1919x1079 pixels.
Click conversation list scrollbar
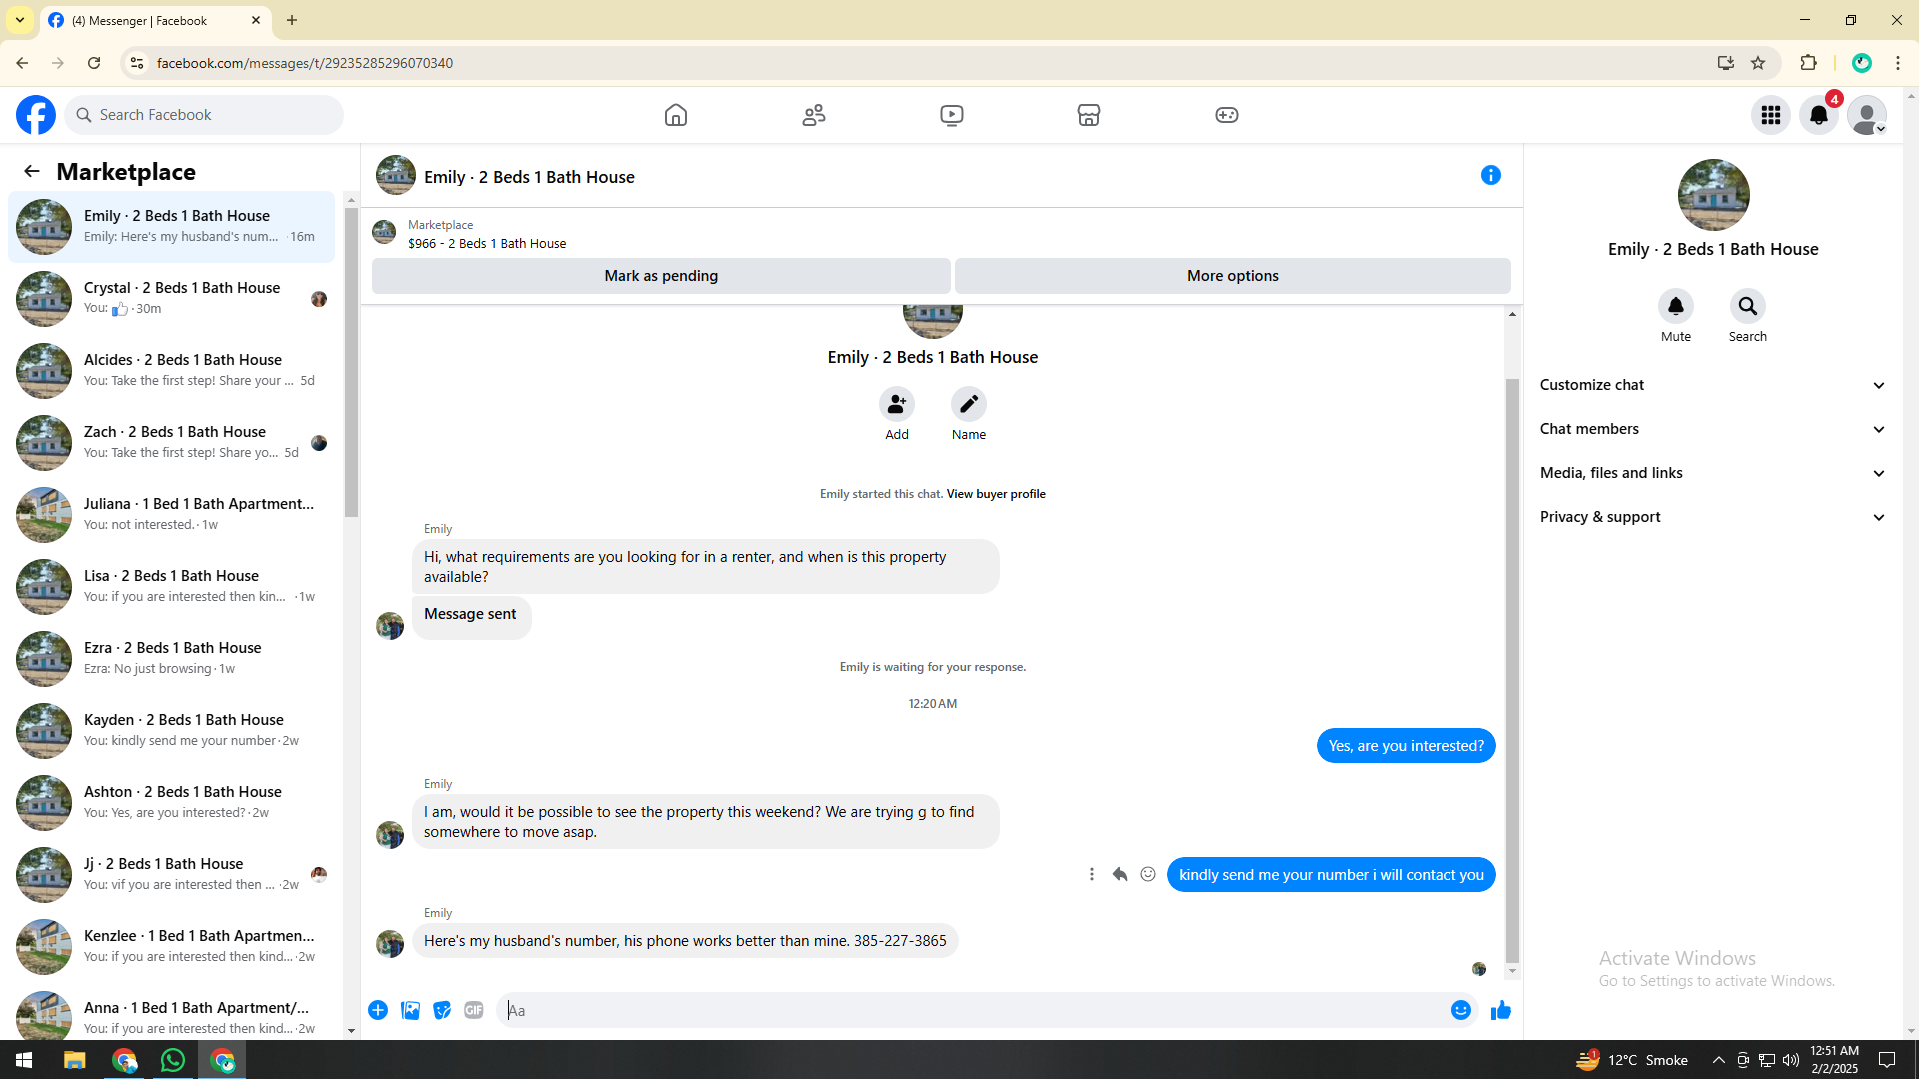[x=351, y=362]
